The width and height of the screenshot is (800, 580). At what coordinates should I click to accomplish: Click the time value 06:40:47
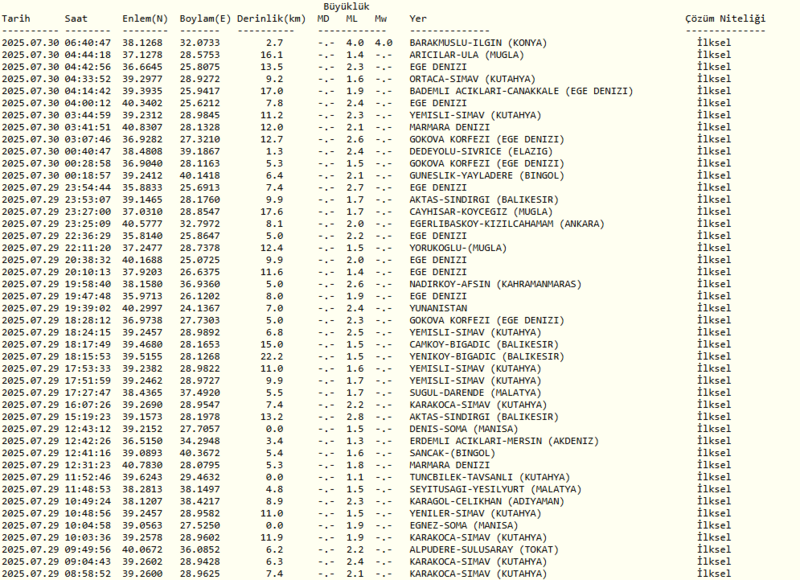pos(87,44)
